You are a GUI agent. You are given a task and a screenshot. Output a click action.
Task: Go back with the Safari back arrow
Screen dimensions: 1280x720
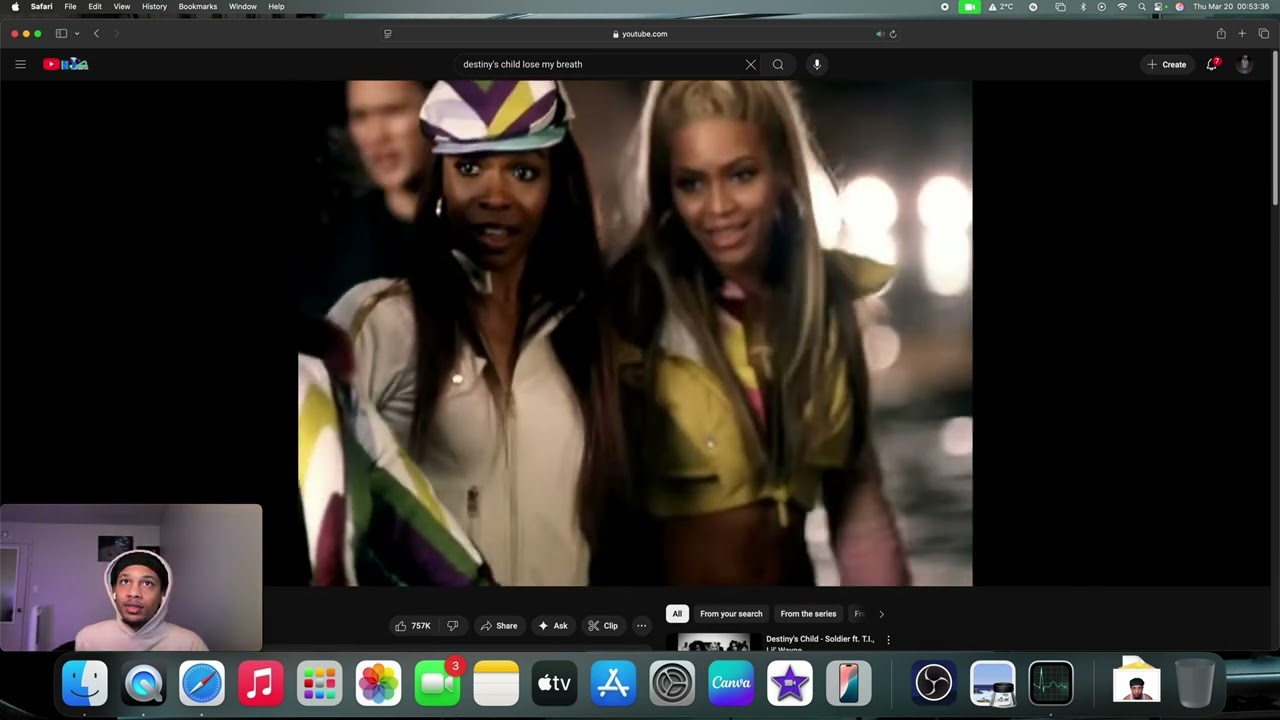coord(96,34)
